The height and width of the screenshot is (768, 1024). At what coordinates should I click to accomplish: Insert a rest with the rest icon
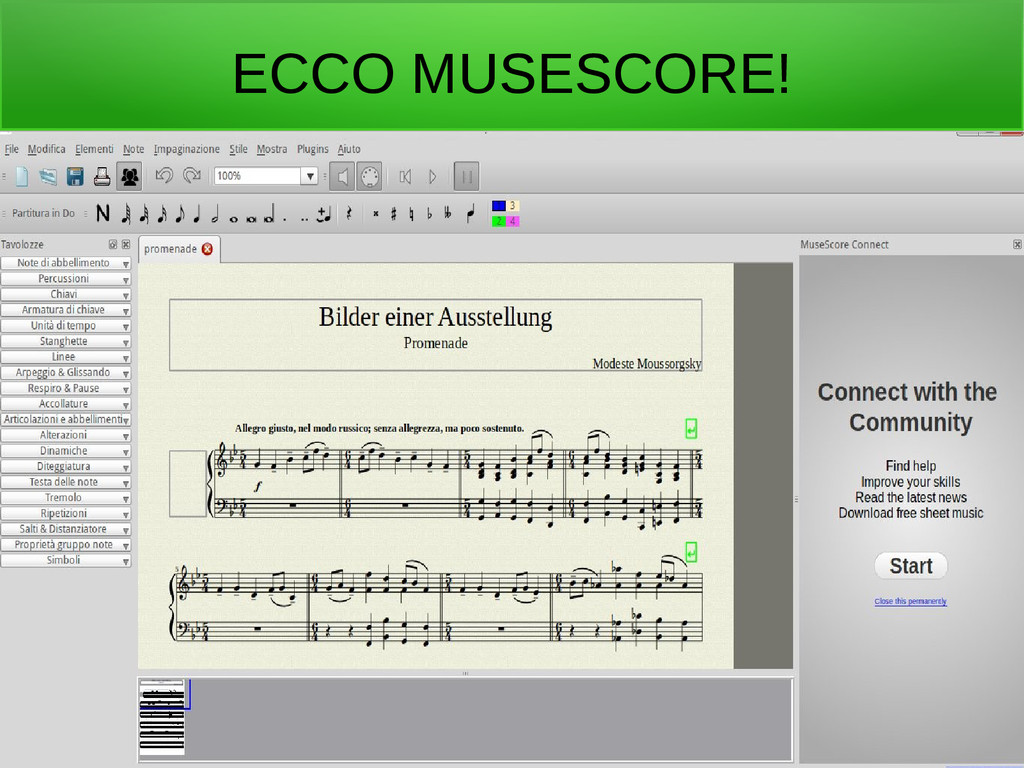[x=349, y=214]
